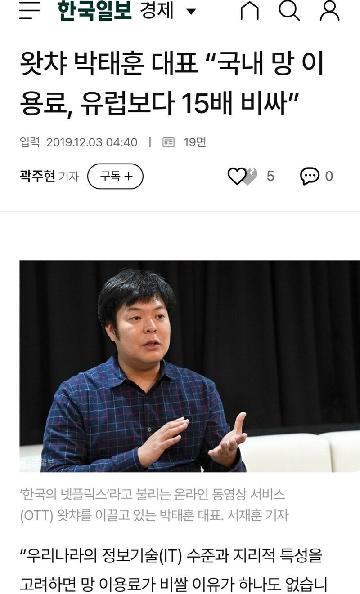Viewport: 360px width, 594px height.
Task: Subscribe with the 구독 + button
Action: click(116, 176)
